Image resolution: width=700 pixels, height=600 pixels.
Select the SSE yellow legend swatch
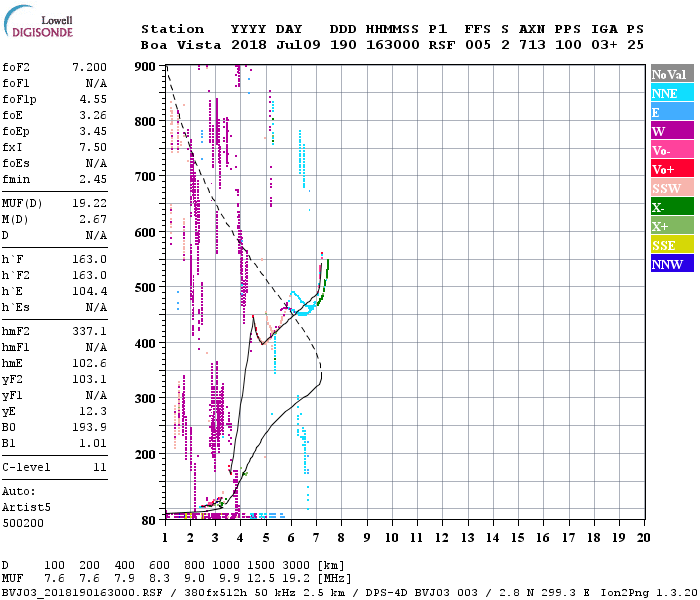coord(672,245)
